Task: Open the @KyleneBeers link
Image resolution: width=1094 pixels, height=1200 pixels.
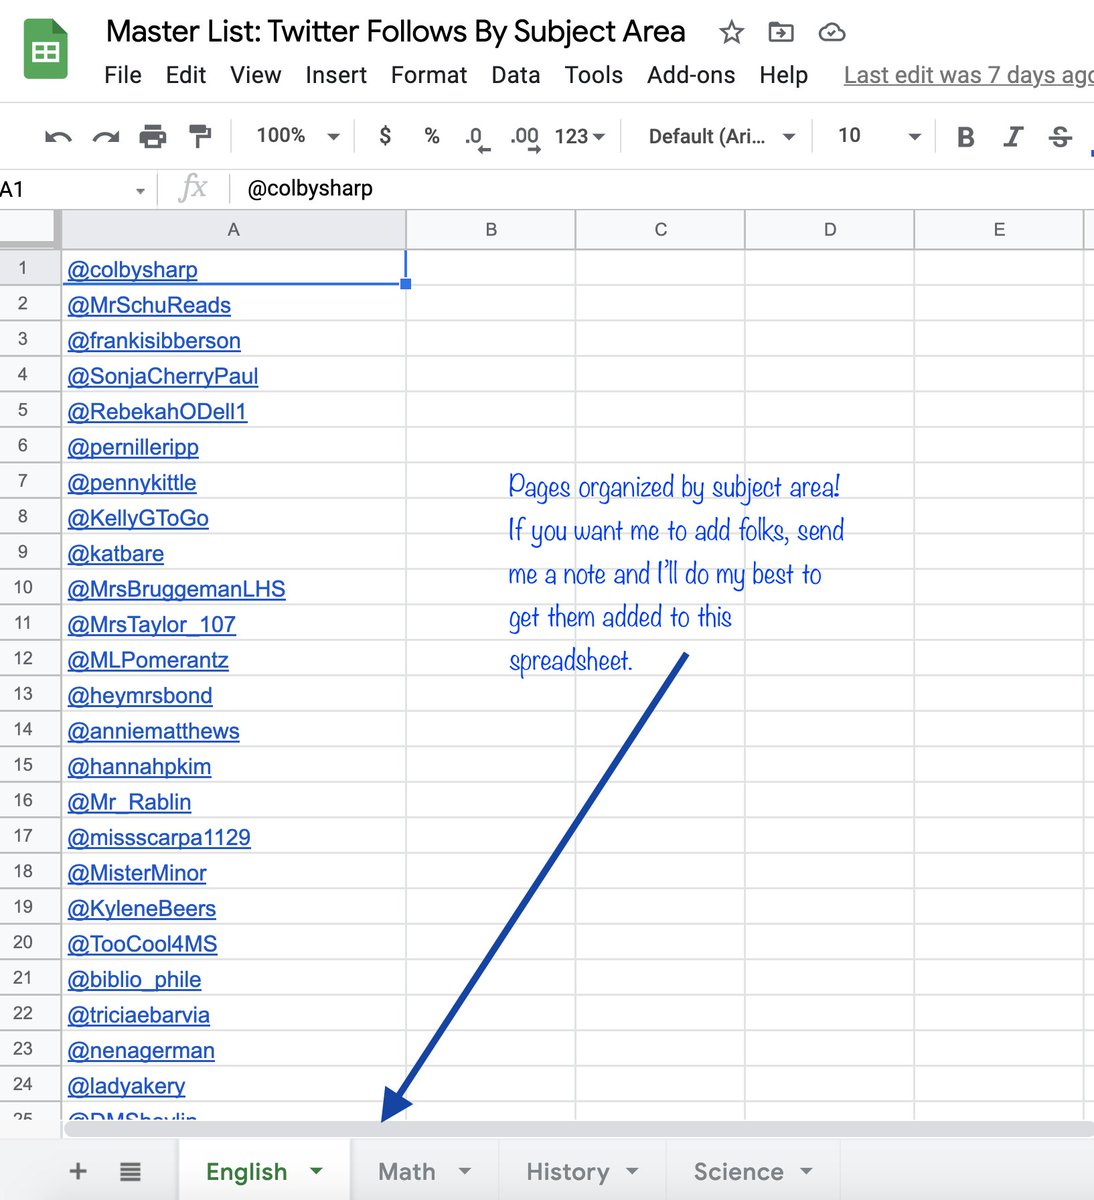Action: 142,908
